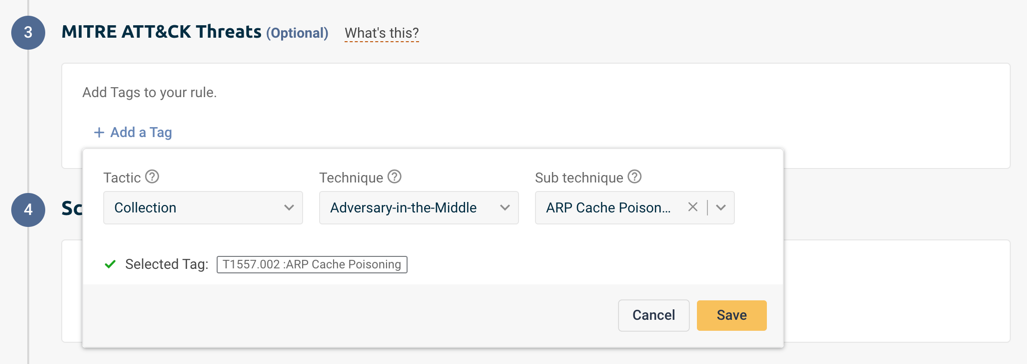This screenshot has width=1027, height=364.
Task: Open the Tactic help question-mark icon
Action: [x=153, y=177]
